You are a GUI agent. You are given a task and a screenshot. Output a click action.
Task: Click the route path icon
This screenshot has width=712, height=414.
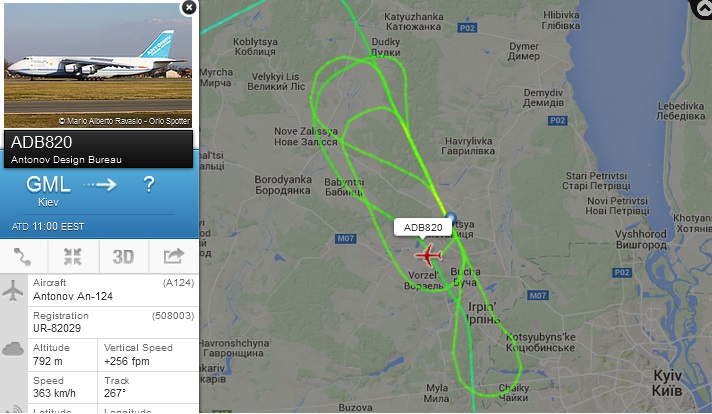(23, 256)
